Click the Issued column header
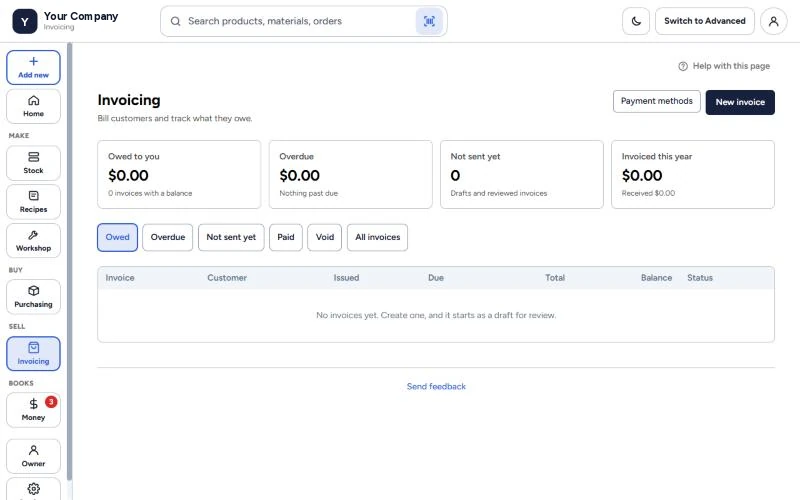The width and height of the screenshot is (800, 500). tap(346, 278)
